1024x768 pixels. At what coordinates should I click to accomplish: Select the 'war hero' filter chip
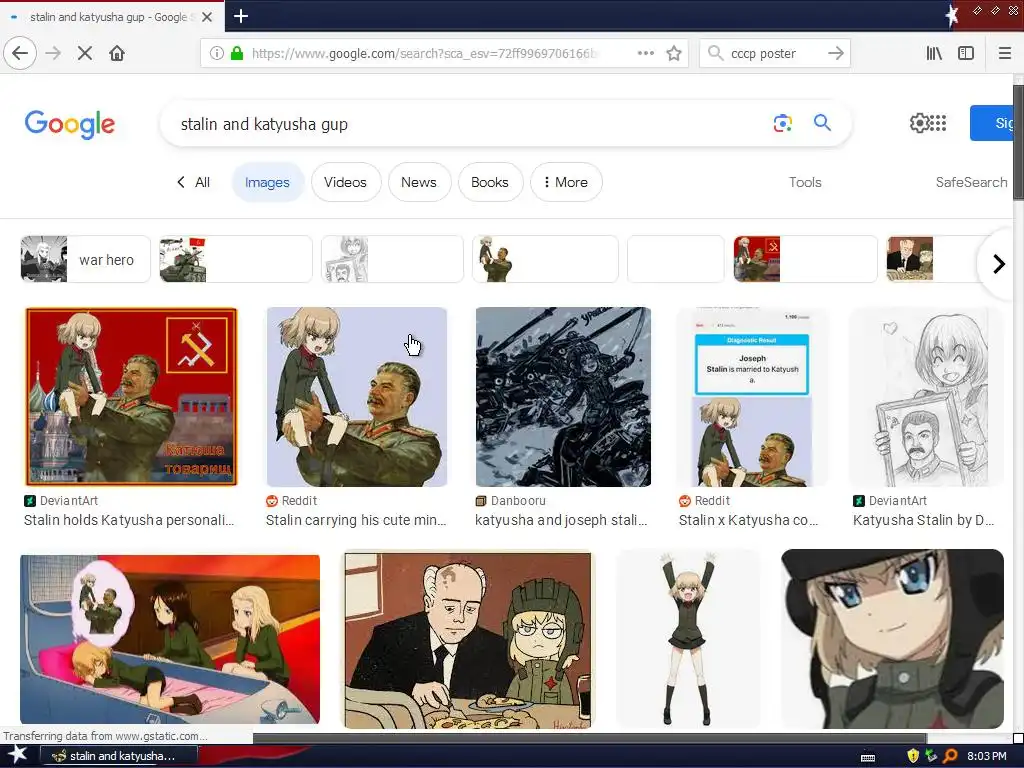click(x=86, y=259)
